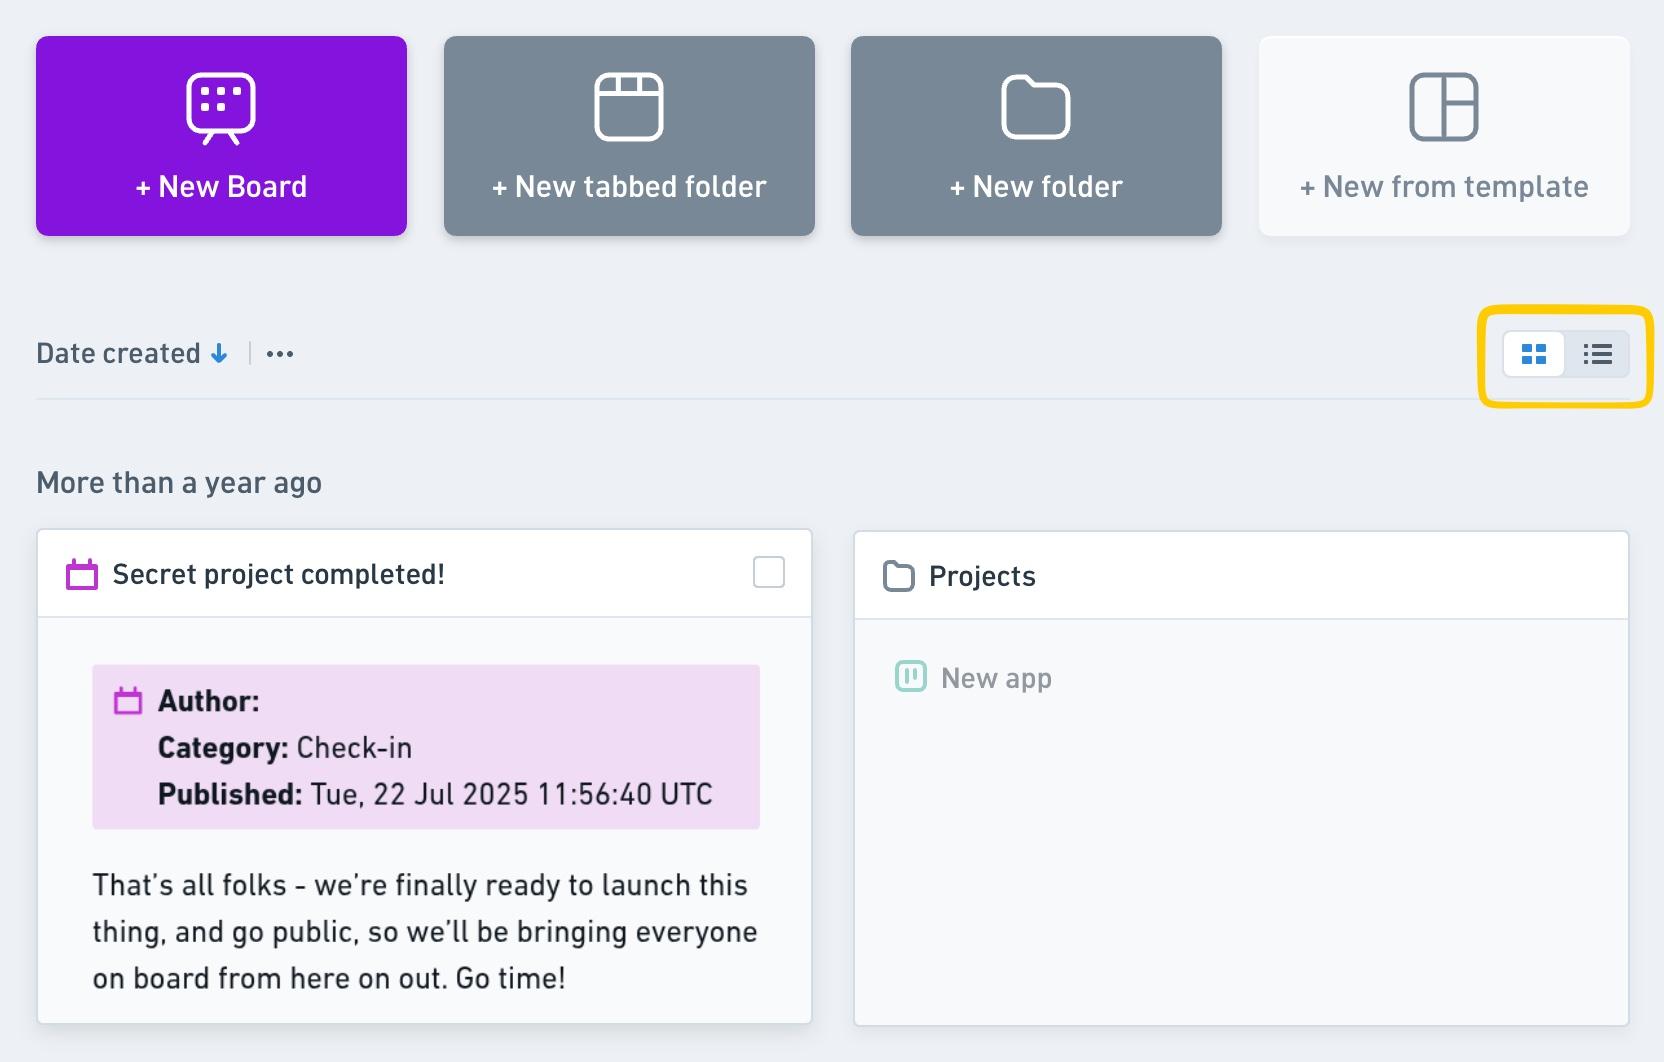Image resolution: width=1664 pixels, height=1062 pixels.
Task: Tick the Secret project completed checkbox
Action: [x=769, y=572]
